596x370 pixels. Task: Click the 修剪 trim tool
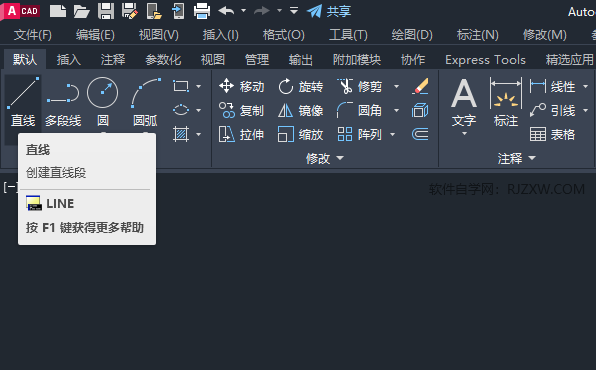click(360, 87)
